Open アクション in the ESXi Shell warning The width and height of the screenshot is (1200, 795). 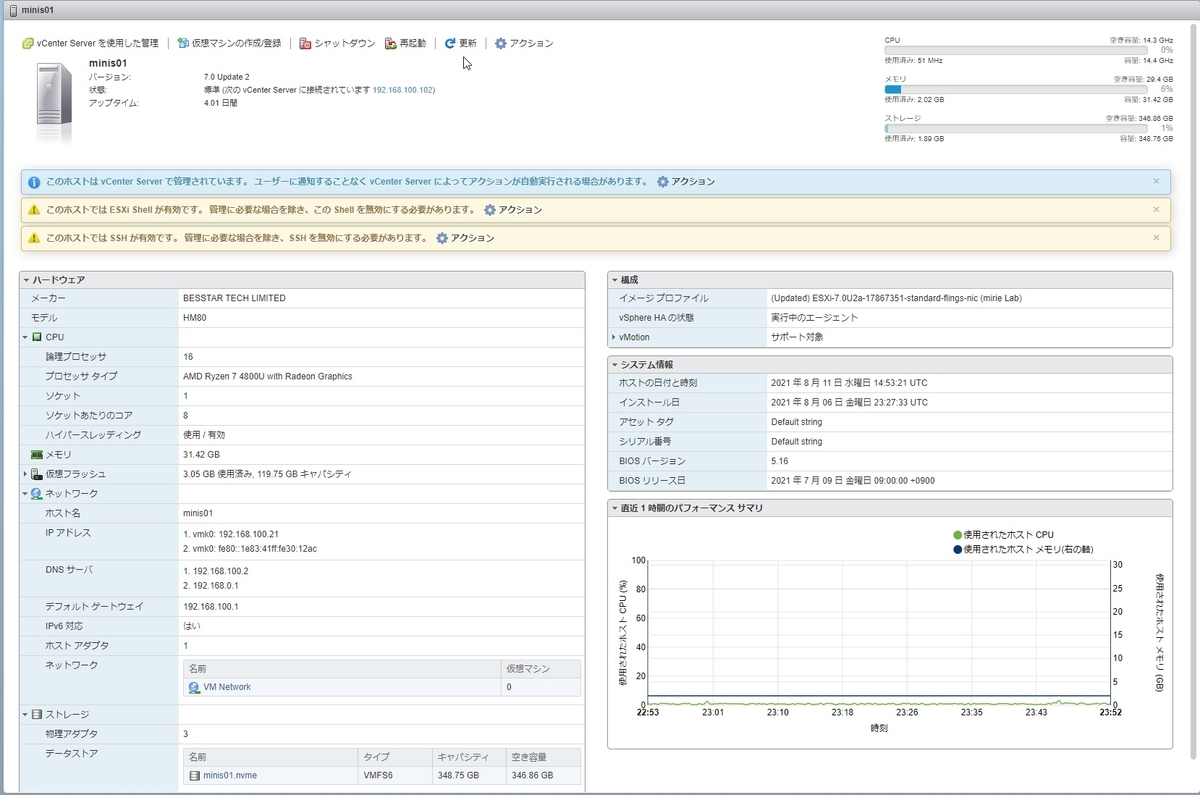[x=513, y=210]
